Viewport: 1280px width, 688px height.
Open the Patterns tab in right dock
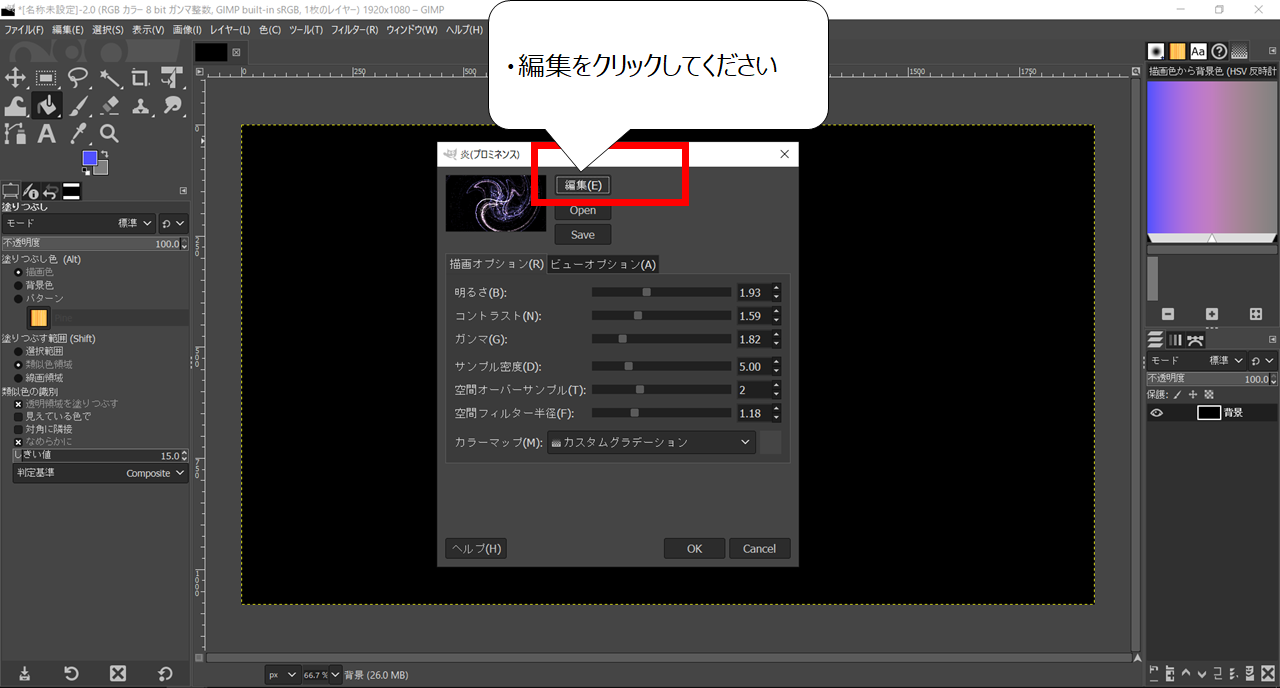pos(1177,51)
